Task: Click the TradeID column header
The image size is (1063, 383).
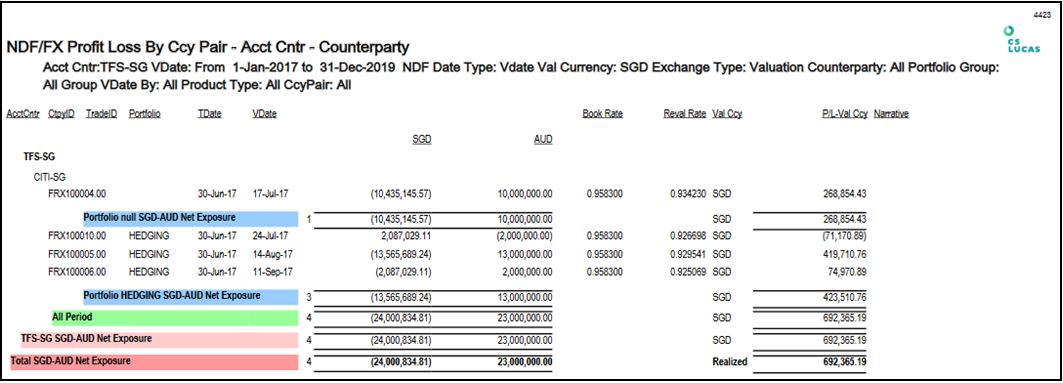Action: pyautogui.click(x=102, y=114)
